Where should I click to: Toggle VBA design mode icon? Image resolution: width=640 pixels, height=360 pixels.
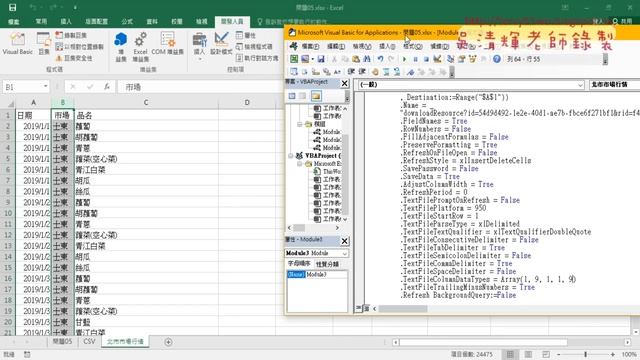click(437, 59)
